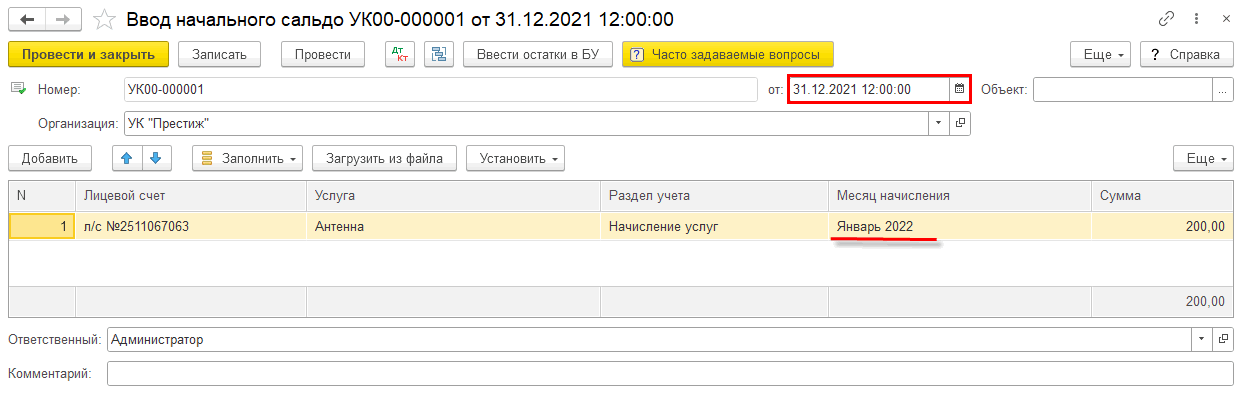
Task: Open the Ответственный form via square icon
Action: (x=1224, y=340)
